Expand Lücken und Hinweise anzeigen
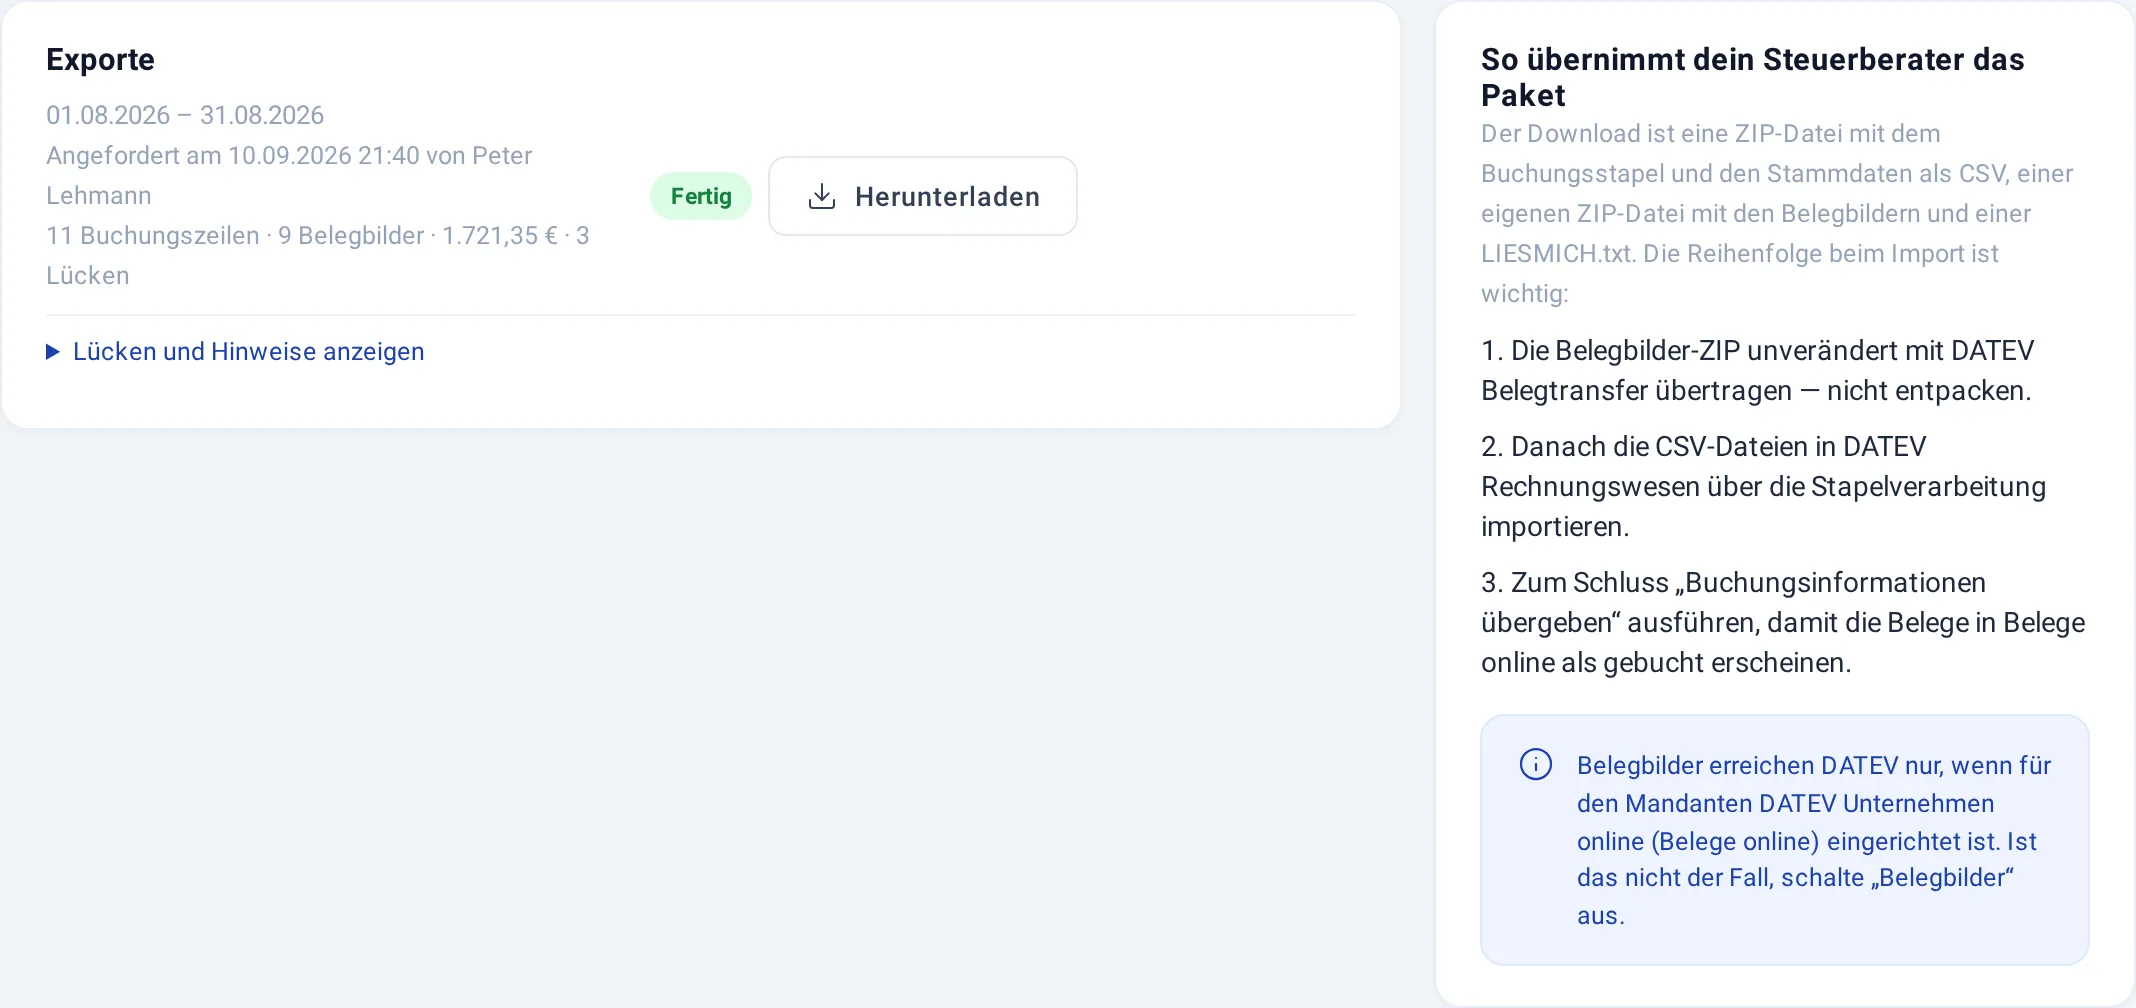 (x=236, y=351)
